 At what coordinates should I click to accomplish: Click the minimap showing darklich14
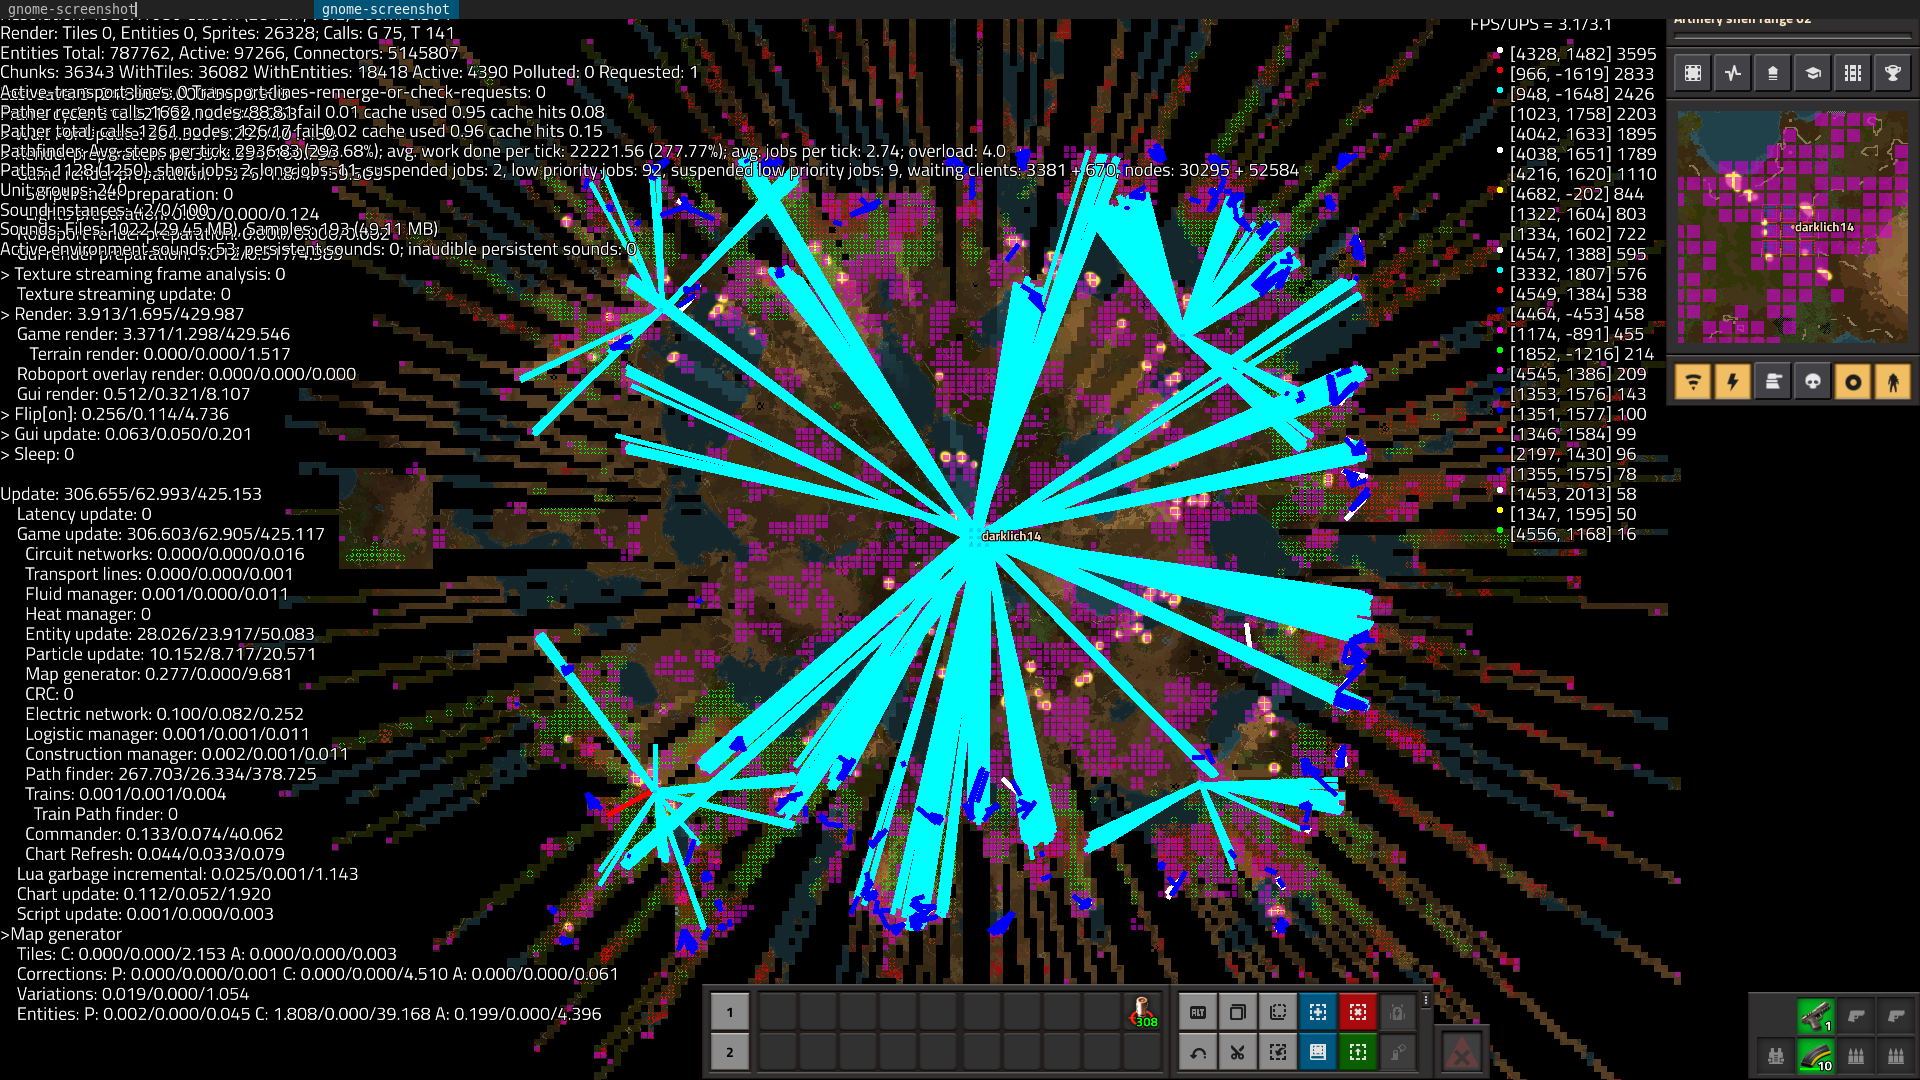[x=1792, y=227]
